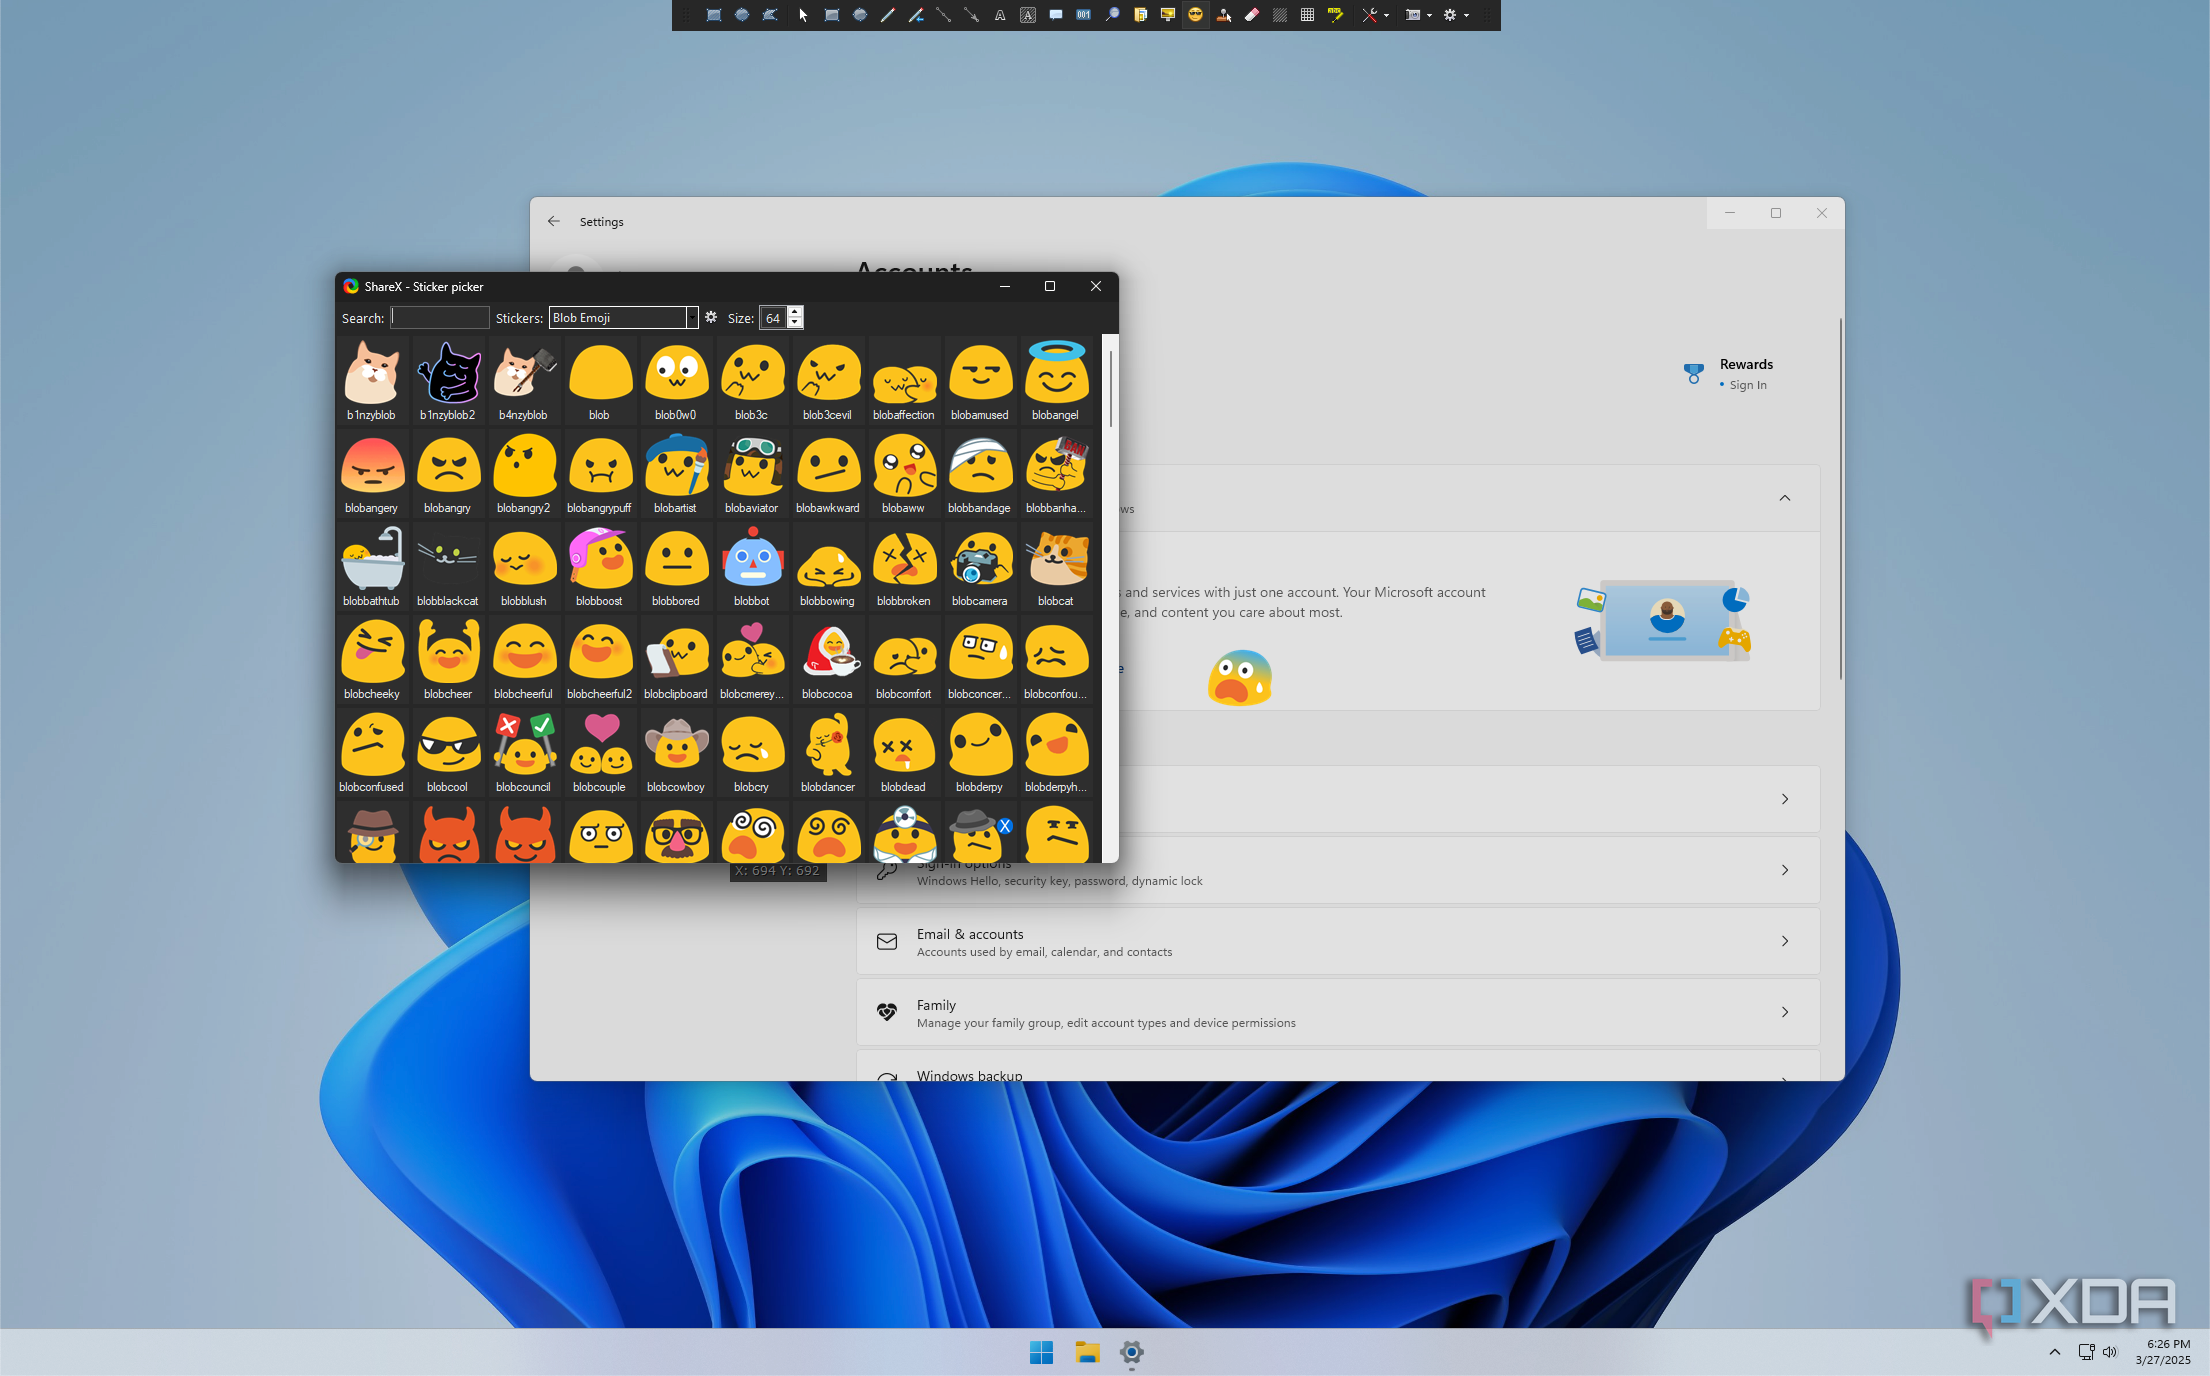Collapse the account section chevron in Settings

click(x=1785, y=498)
